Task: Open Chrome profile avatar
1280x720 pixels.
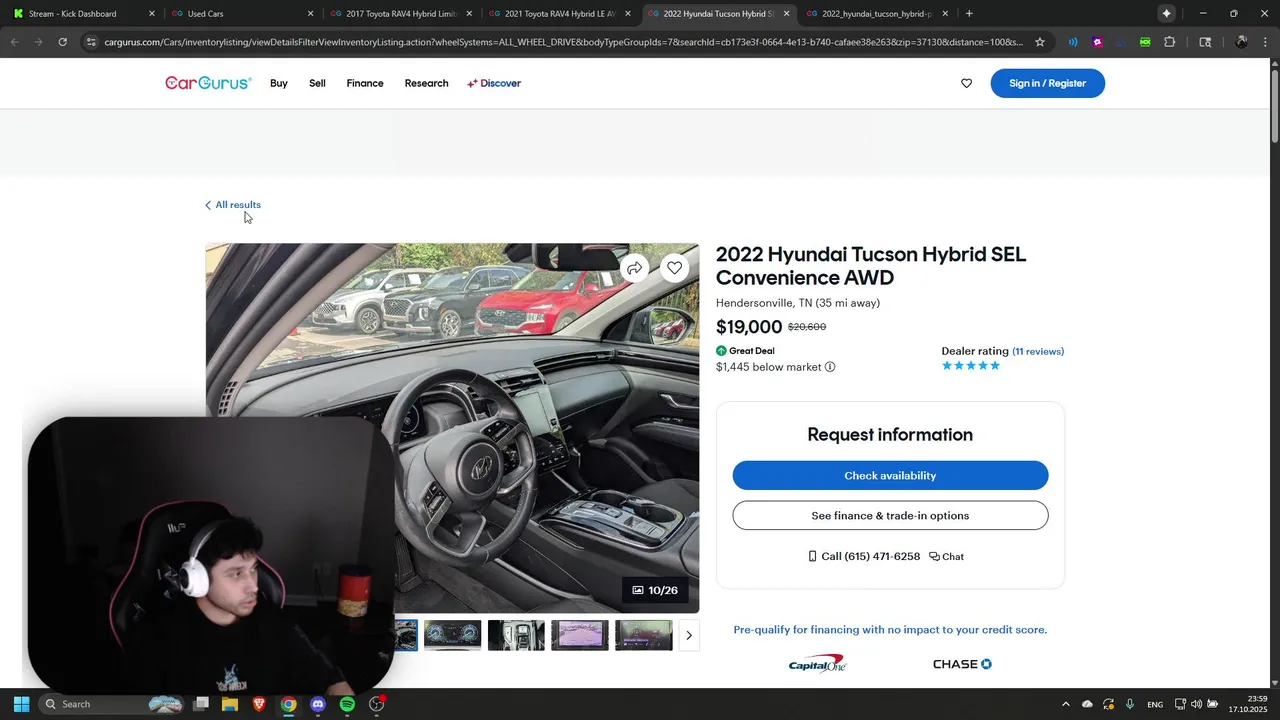Action: click(x=1241, y=42)
